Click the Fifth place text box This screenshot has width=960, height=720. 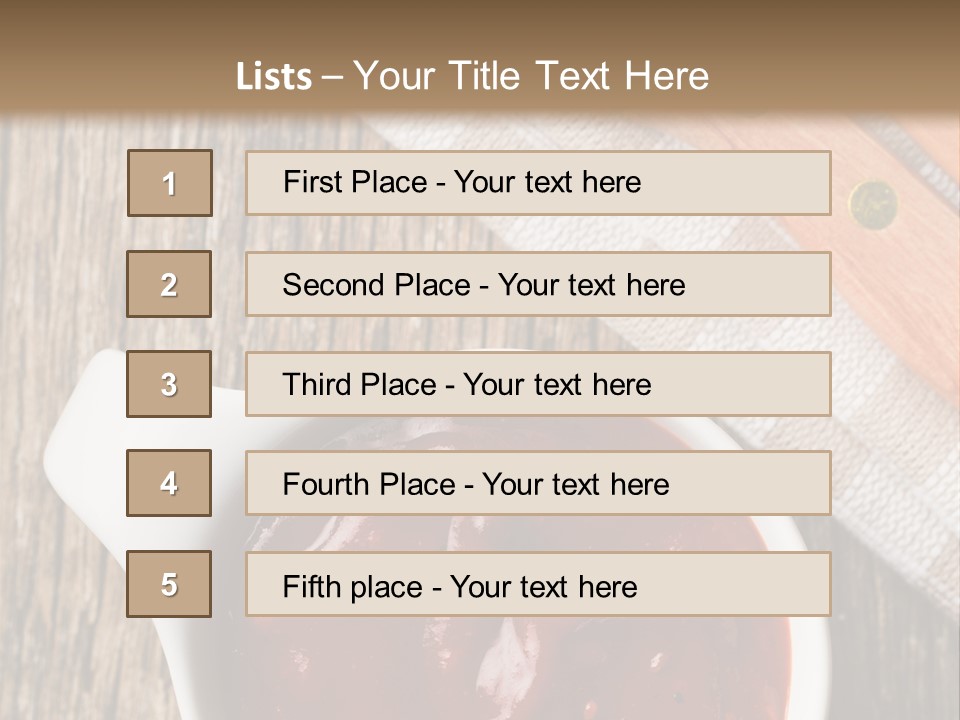coord(538,585)
